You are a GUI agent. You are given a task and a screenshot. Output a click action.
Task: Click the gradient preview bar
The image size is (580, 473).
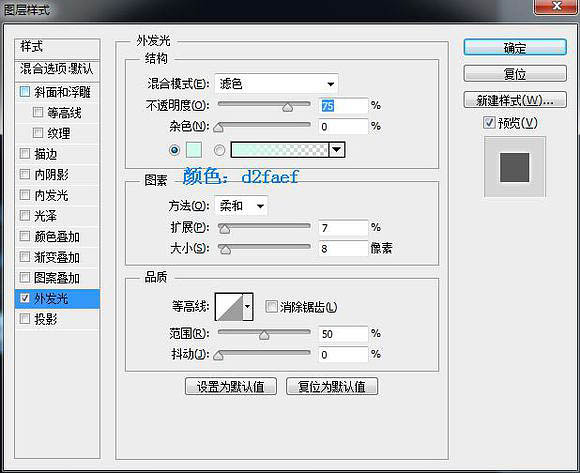[280, 150]
